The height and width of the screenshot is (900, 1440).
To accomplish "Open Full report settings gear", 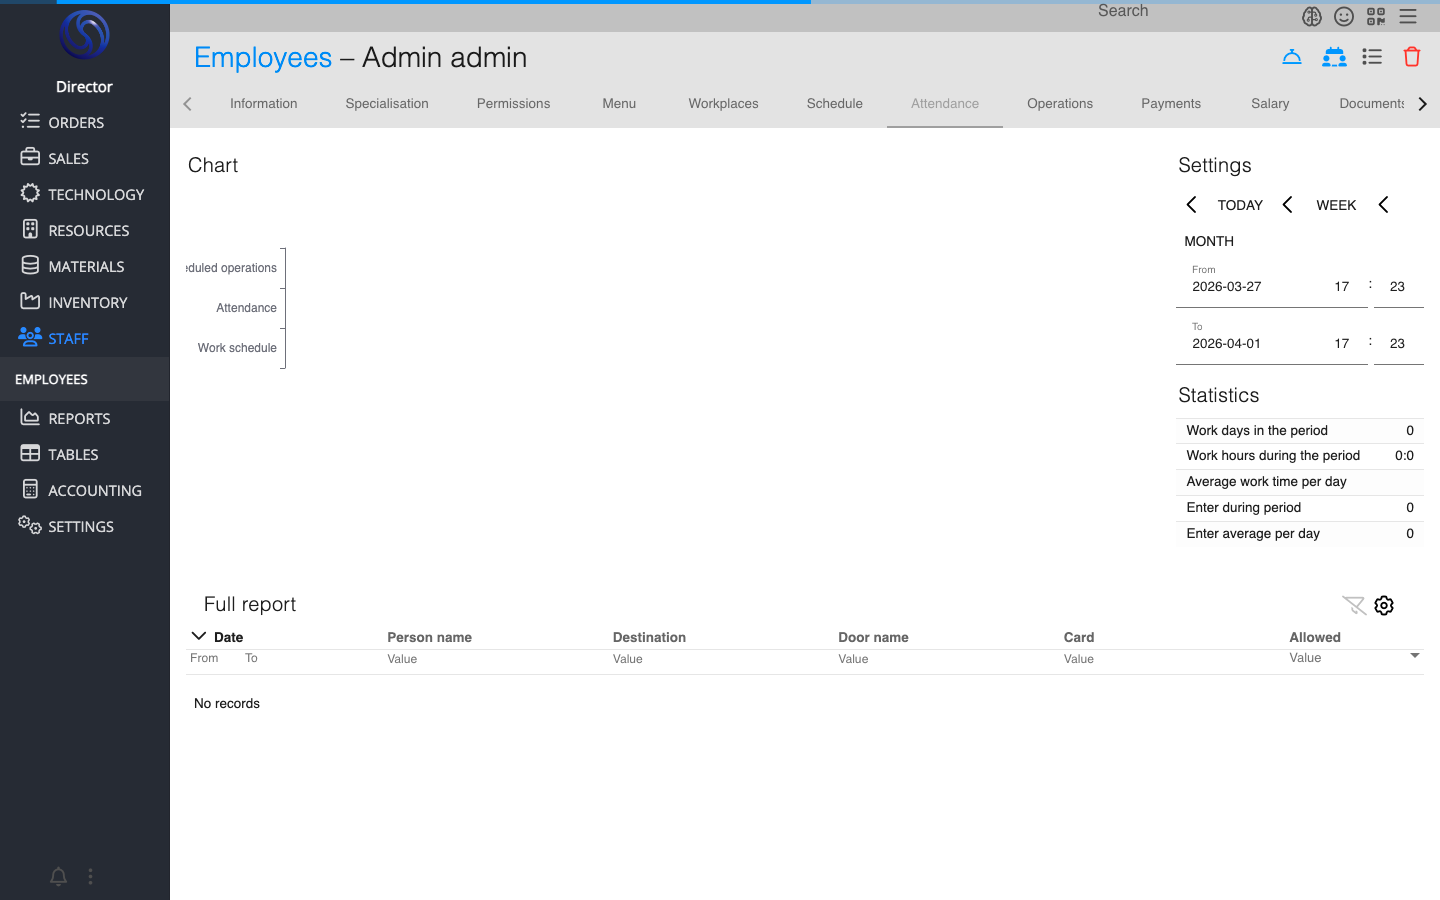I will [x=1384, y=605].
